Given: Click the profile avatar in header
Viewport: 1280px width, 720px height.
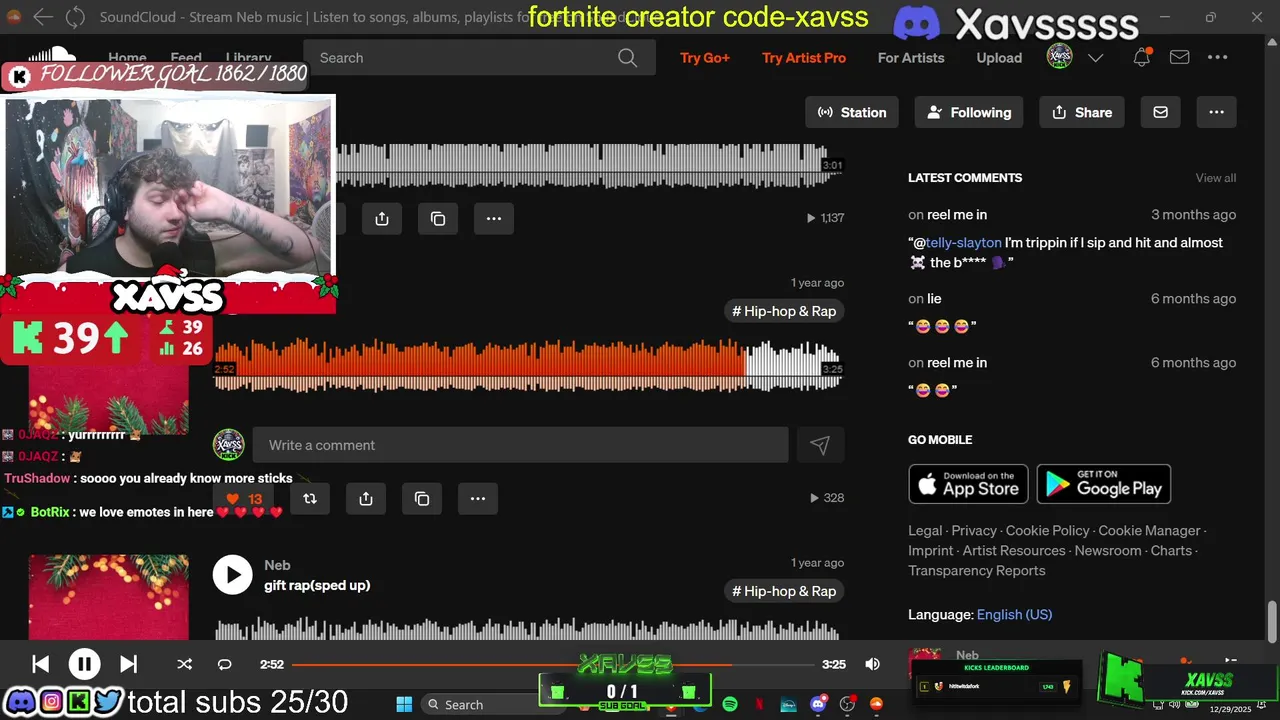Looking at the screenshot, I should click(x=1060, y=57).
